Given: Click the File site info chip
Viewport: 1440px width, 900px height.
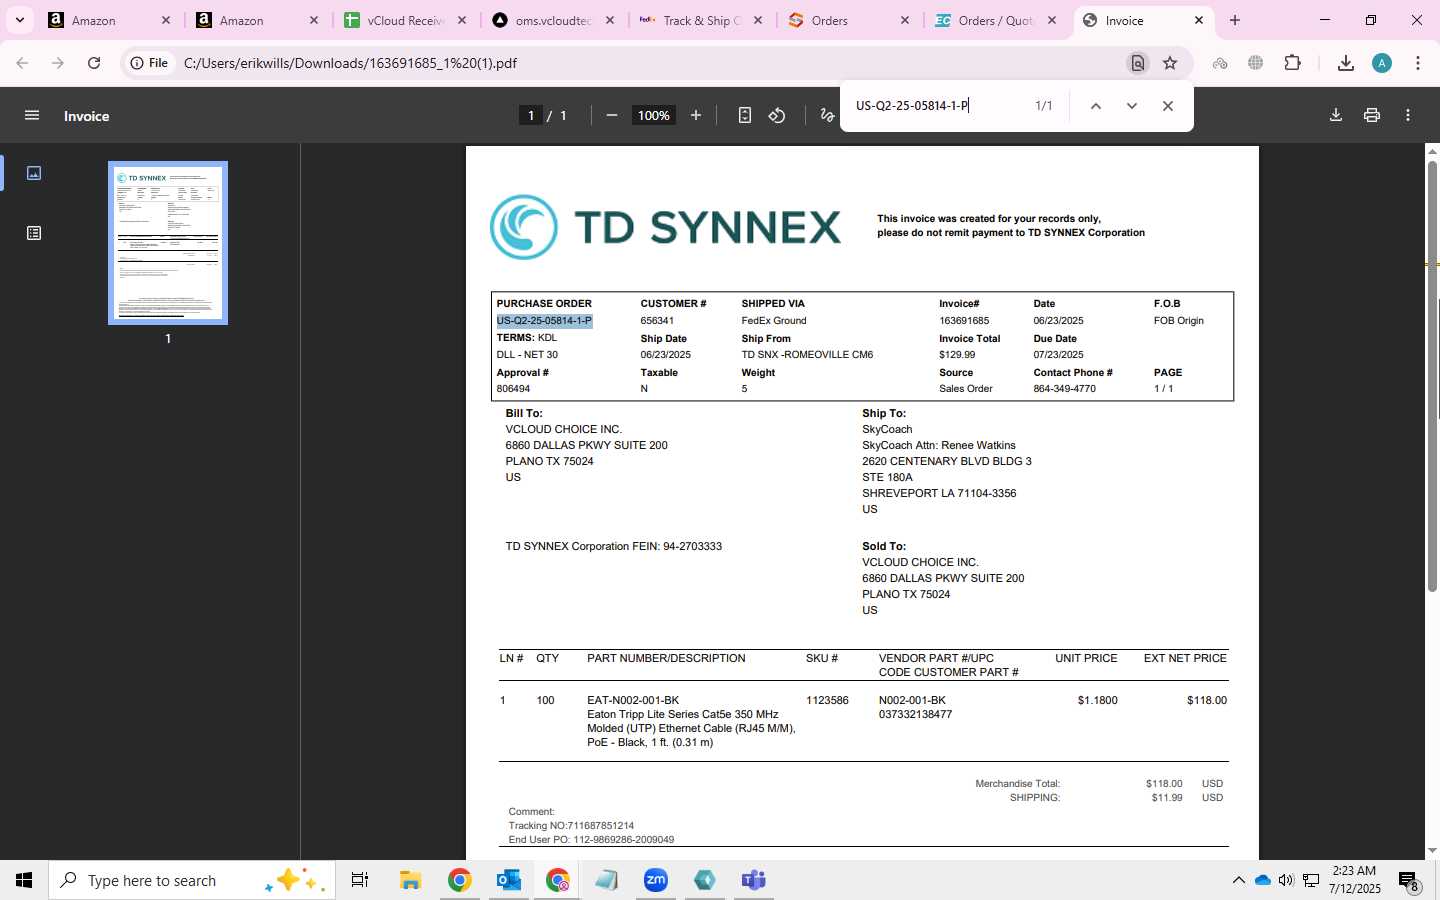Looking at the screenshot, I should coord(148,63).
